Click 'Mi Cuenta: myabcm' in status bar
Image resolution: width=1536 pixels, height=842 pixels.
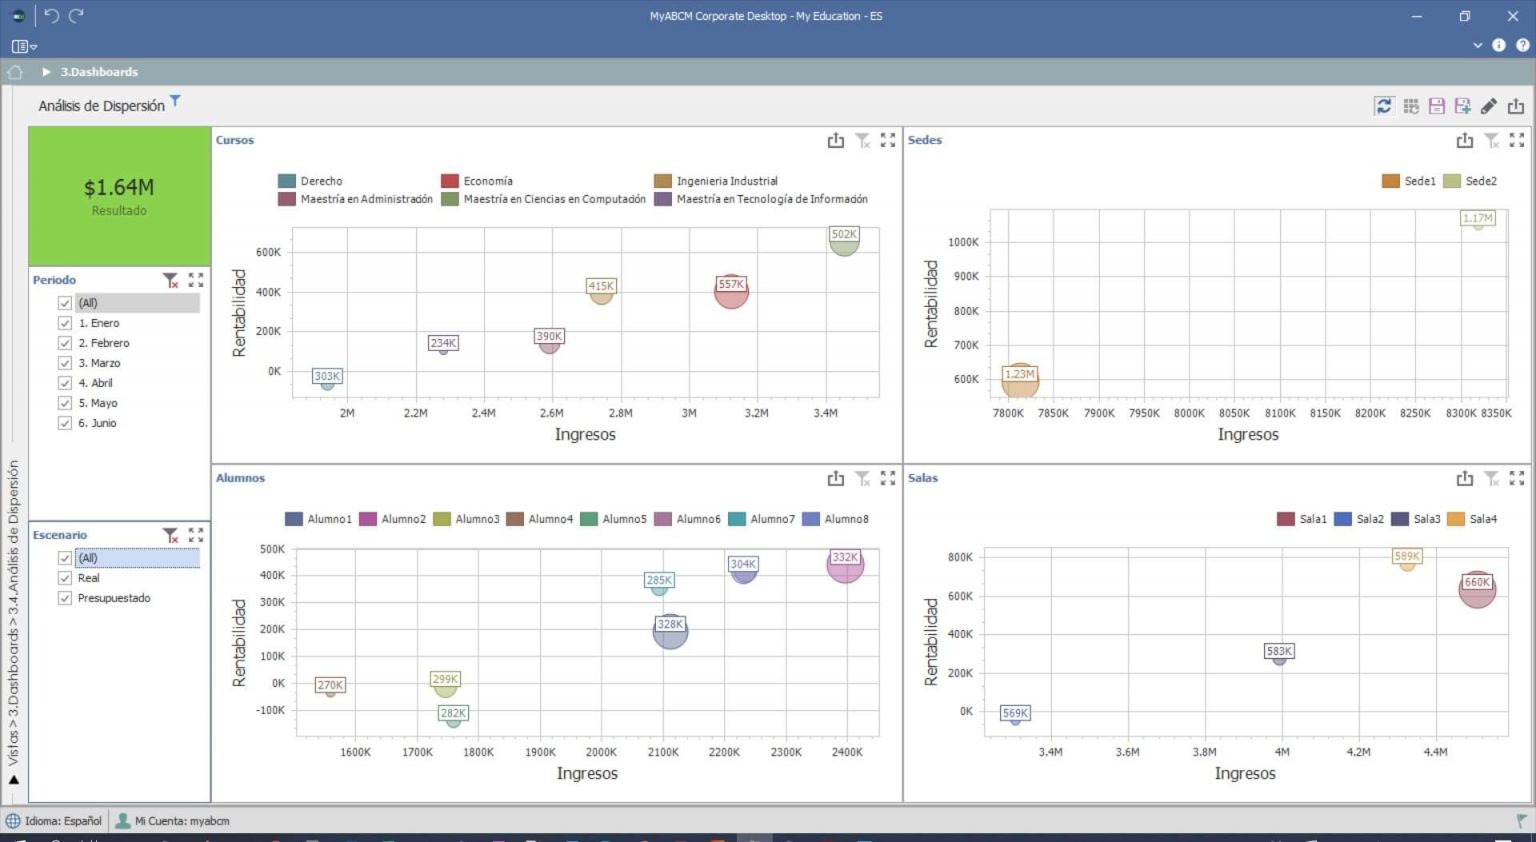tap(173, 821)
